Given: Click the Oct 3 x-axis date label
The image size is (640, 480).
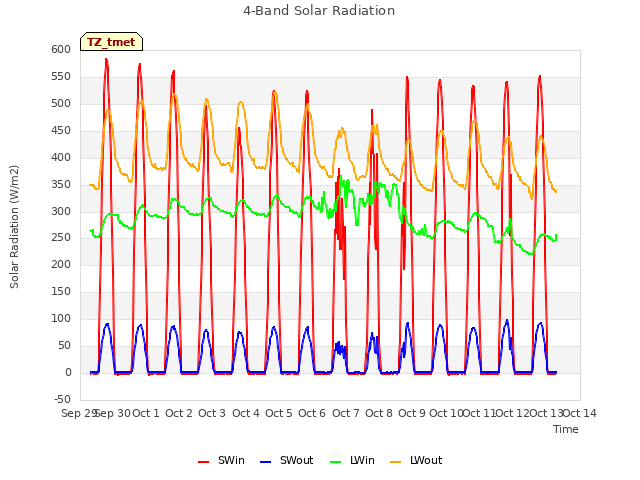Looking at the screenshot, I should (212, 413).
